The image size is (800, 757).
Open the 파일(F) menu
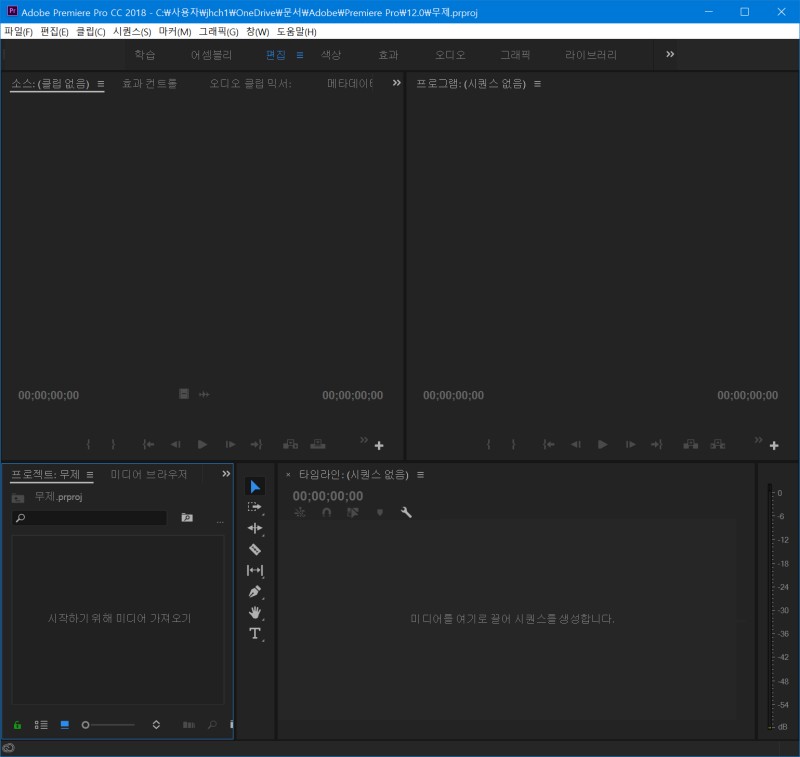[x=18, y=32]
